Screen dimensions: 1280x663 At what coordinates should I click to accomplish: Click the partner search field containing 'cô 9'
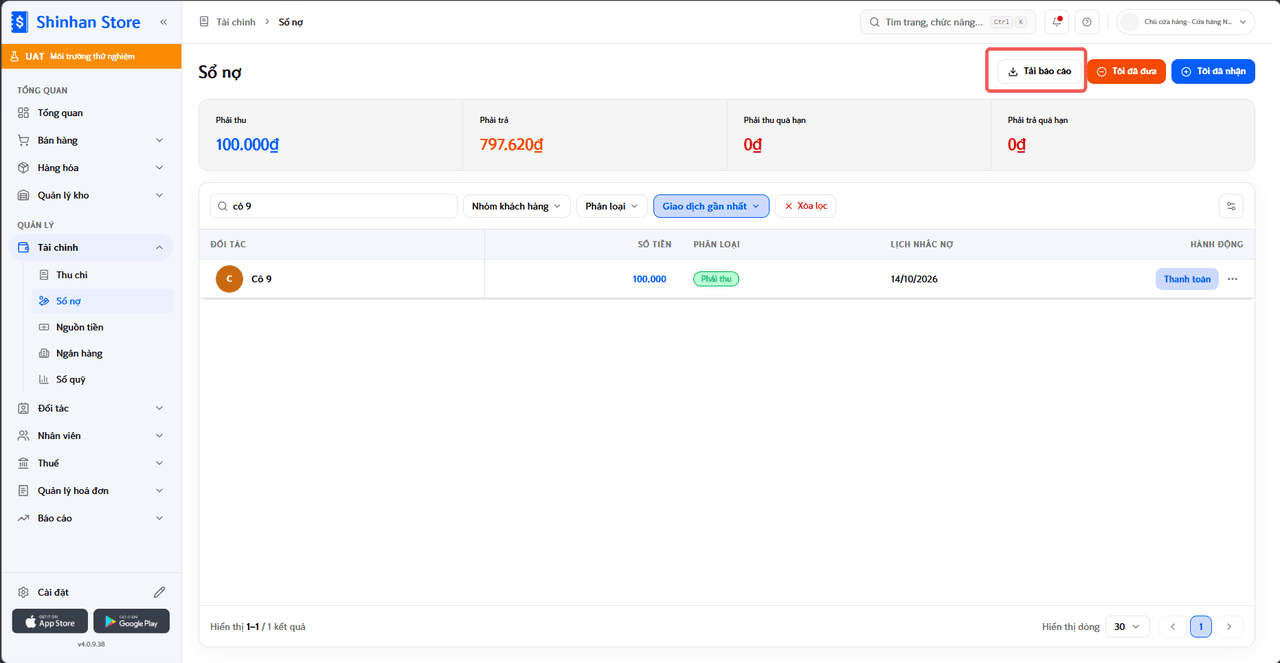(334, 206)
